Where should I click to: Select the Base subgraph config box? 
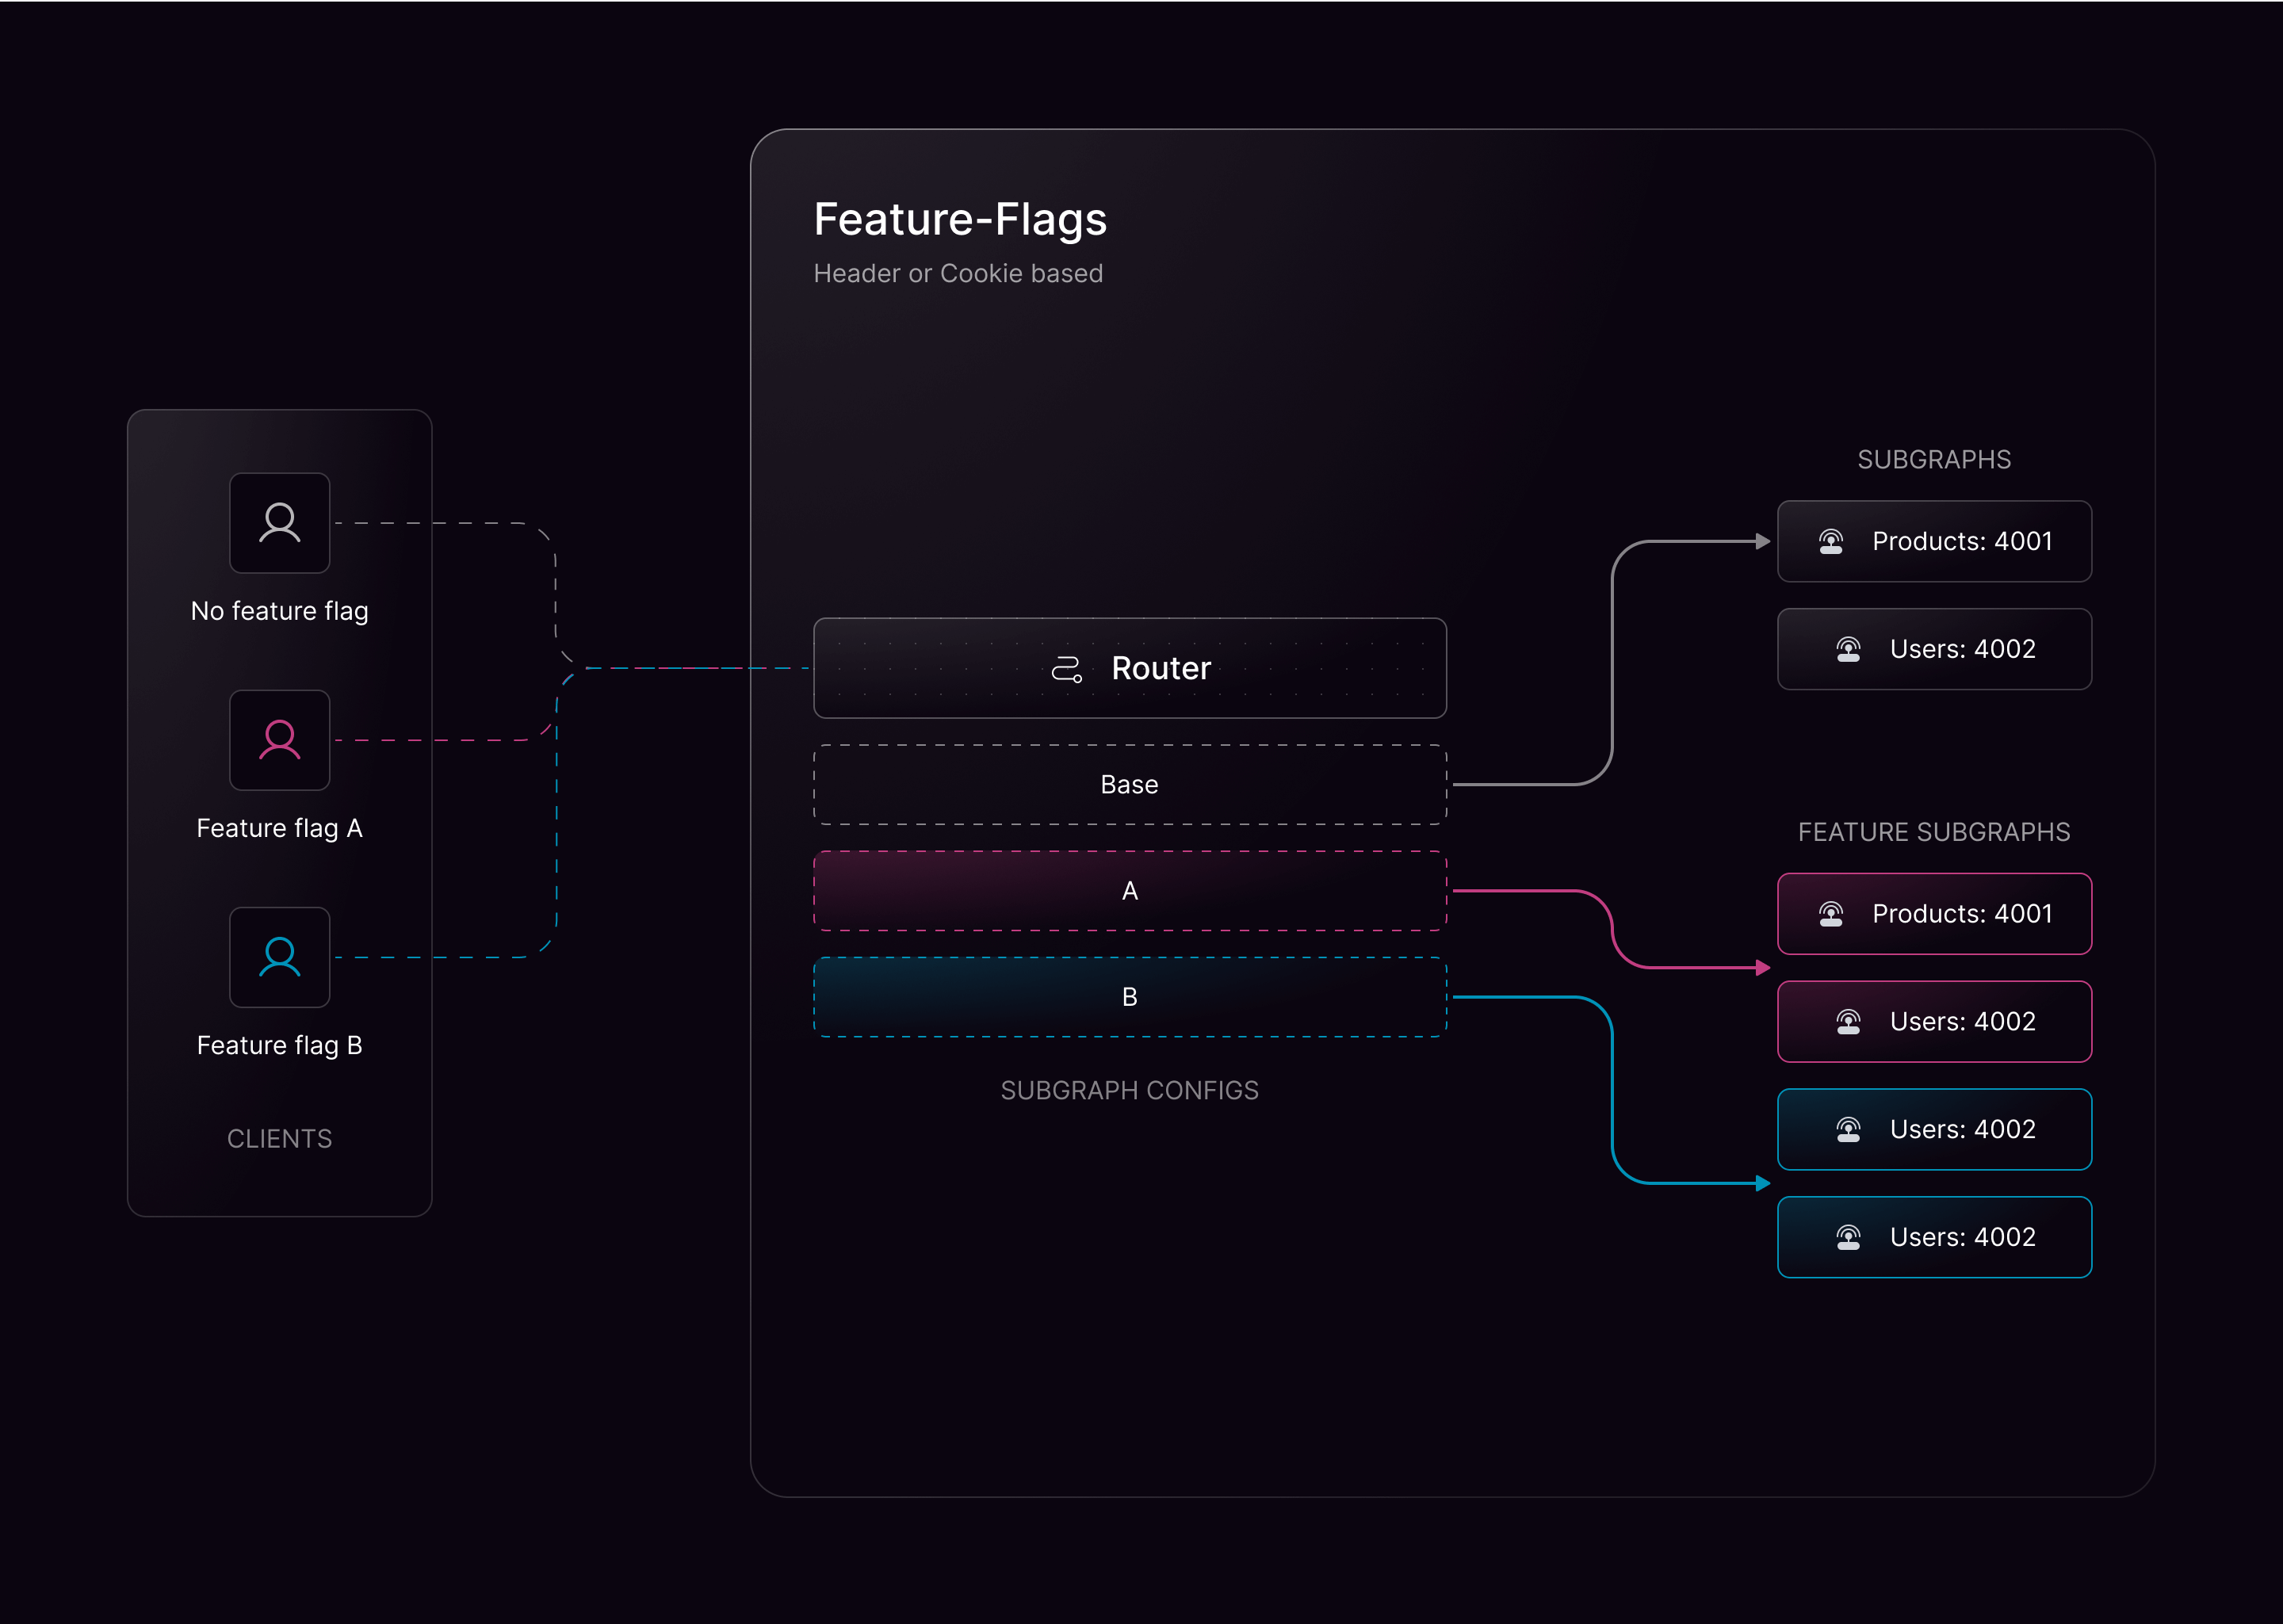coord(1129,785)
